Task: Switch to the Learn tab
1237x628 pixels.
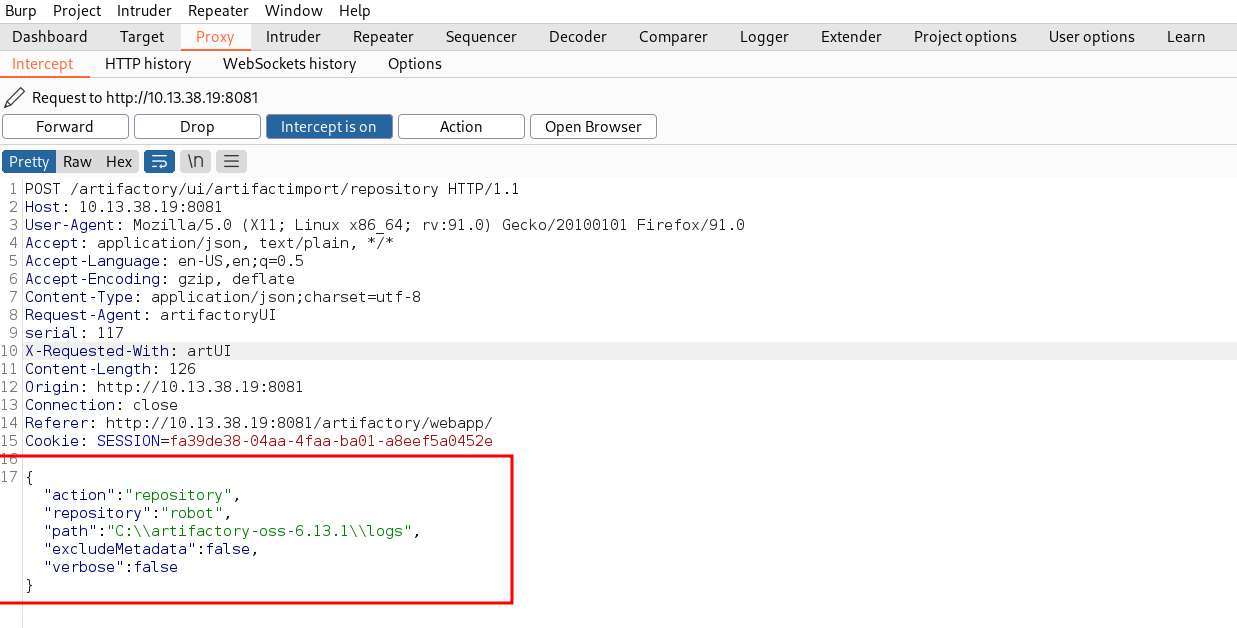Action: click(x=1186, y=37)
